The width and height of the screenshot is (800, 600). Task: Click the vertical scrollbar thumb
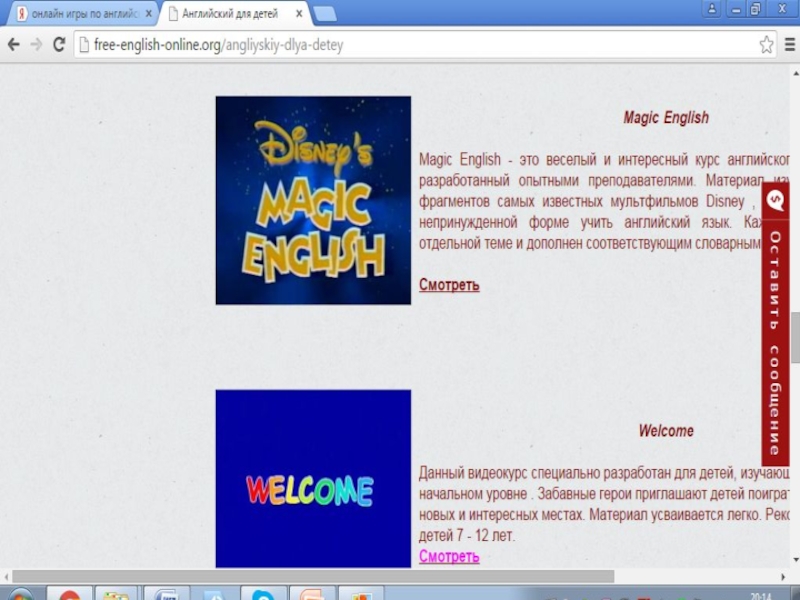(795, 337)
